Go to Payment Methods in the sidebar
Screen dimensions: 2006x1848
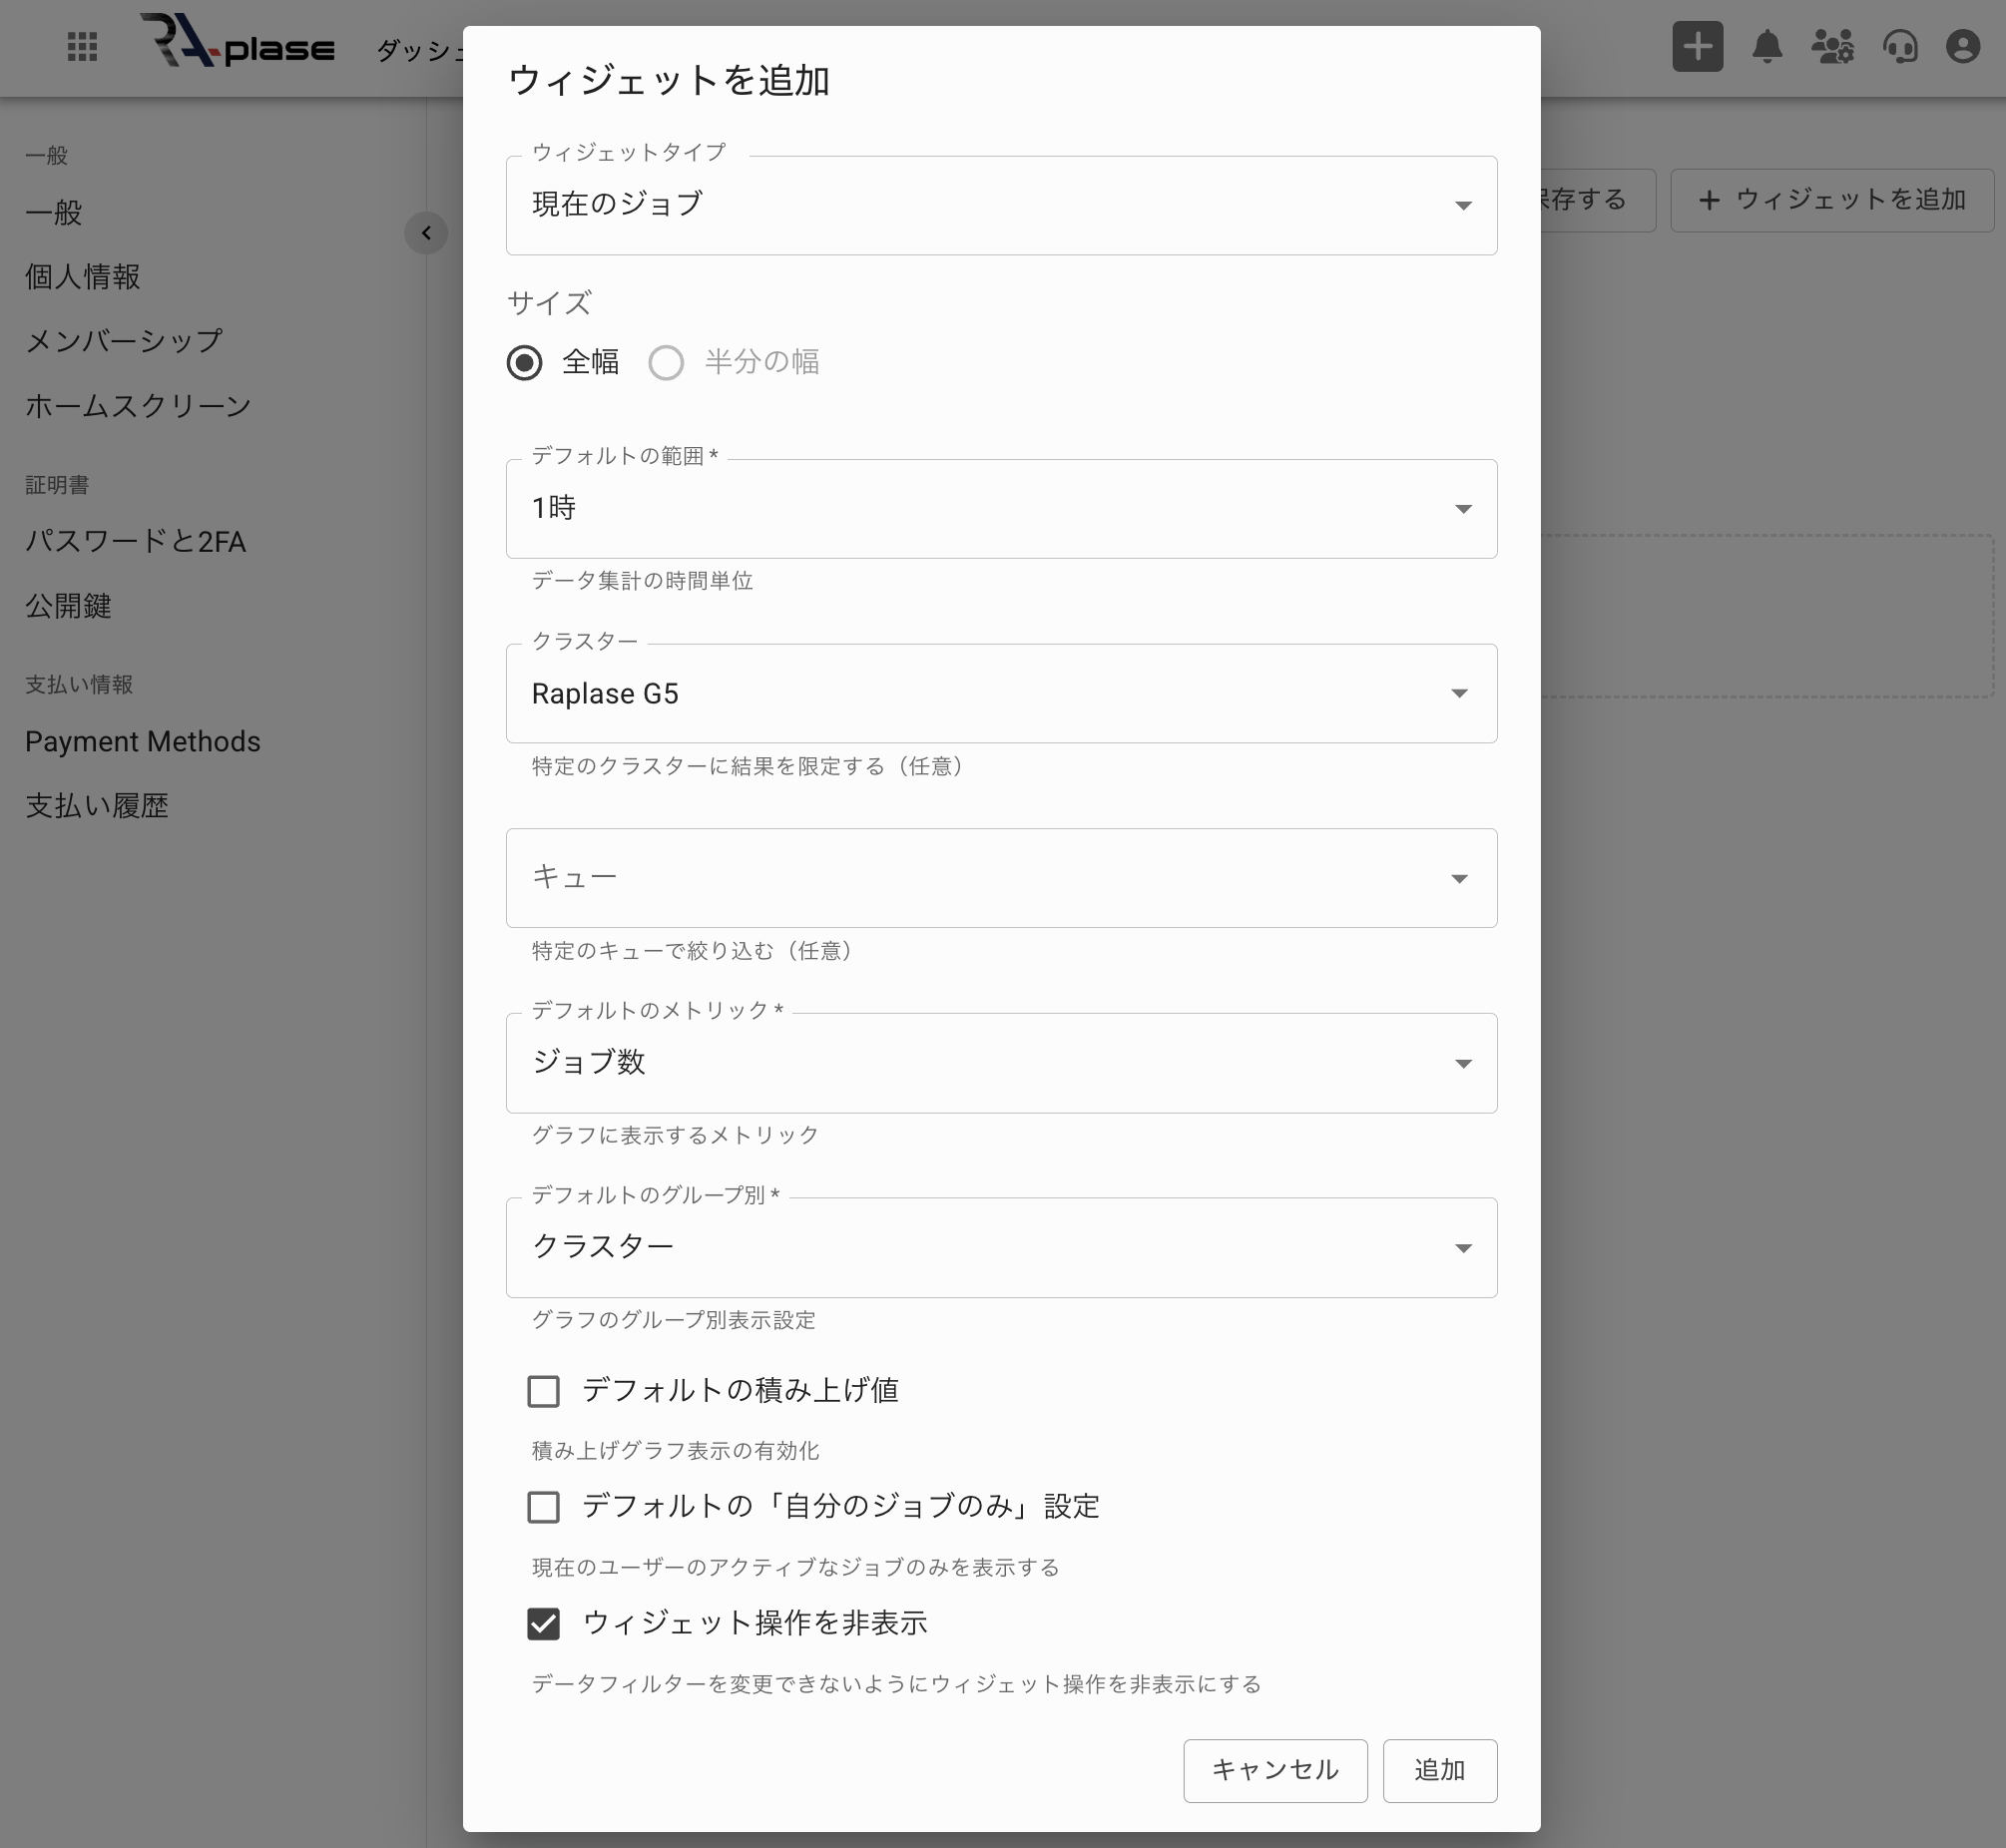(x=142, y=741)
